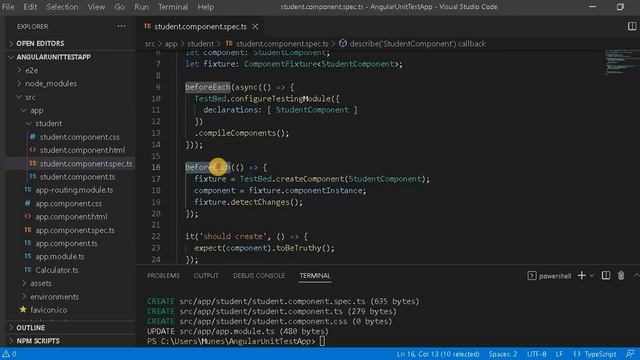
Task: Open the Explorer more actions ellipsis
Action: click(x=121, y=27)
